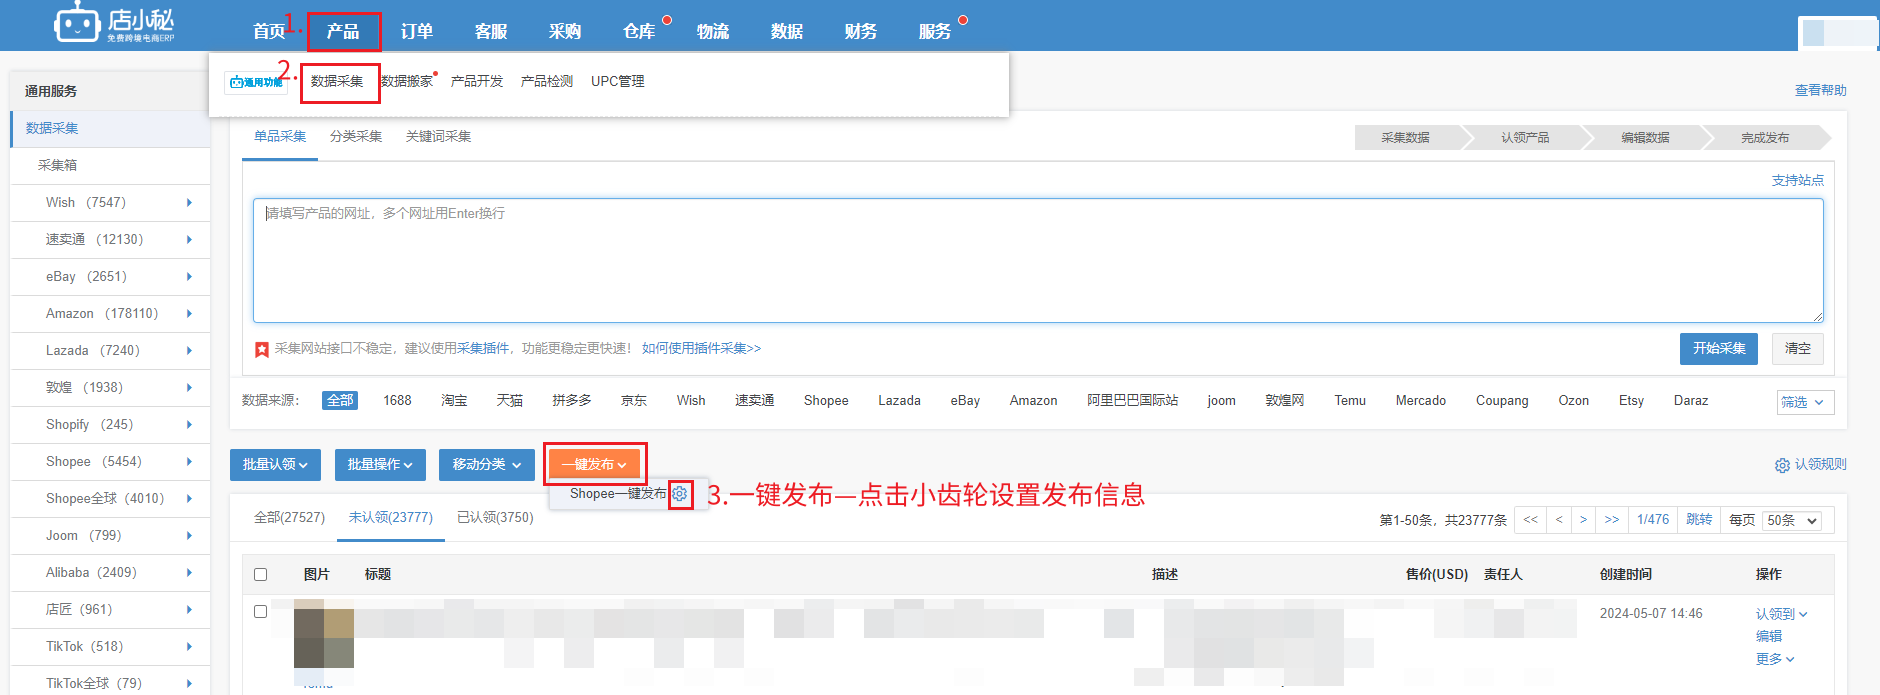Click 跳转 to jump to a page
Image resolution: width=1880 pixels, height=695 pixels.
tap(1699, 520)
